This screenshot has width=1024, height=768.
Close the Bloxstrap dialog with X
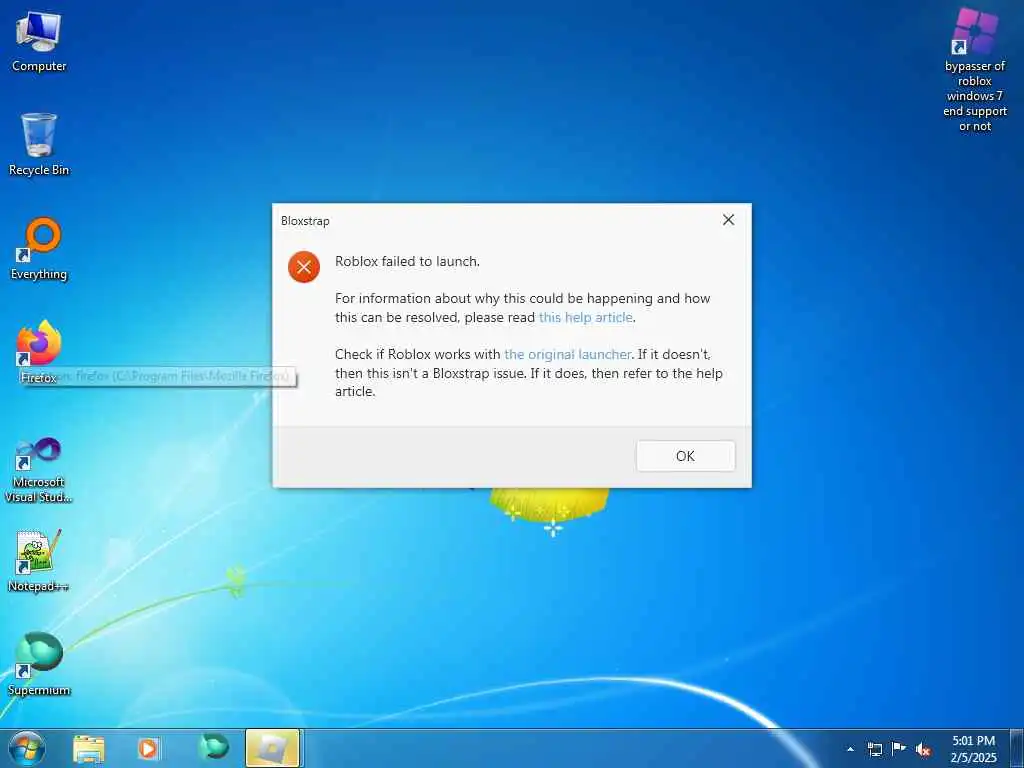pyautogui.click(x=728, y=220)
